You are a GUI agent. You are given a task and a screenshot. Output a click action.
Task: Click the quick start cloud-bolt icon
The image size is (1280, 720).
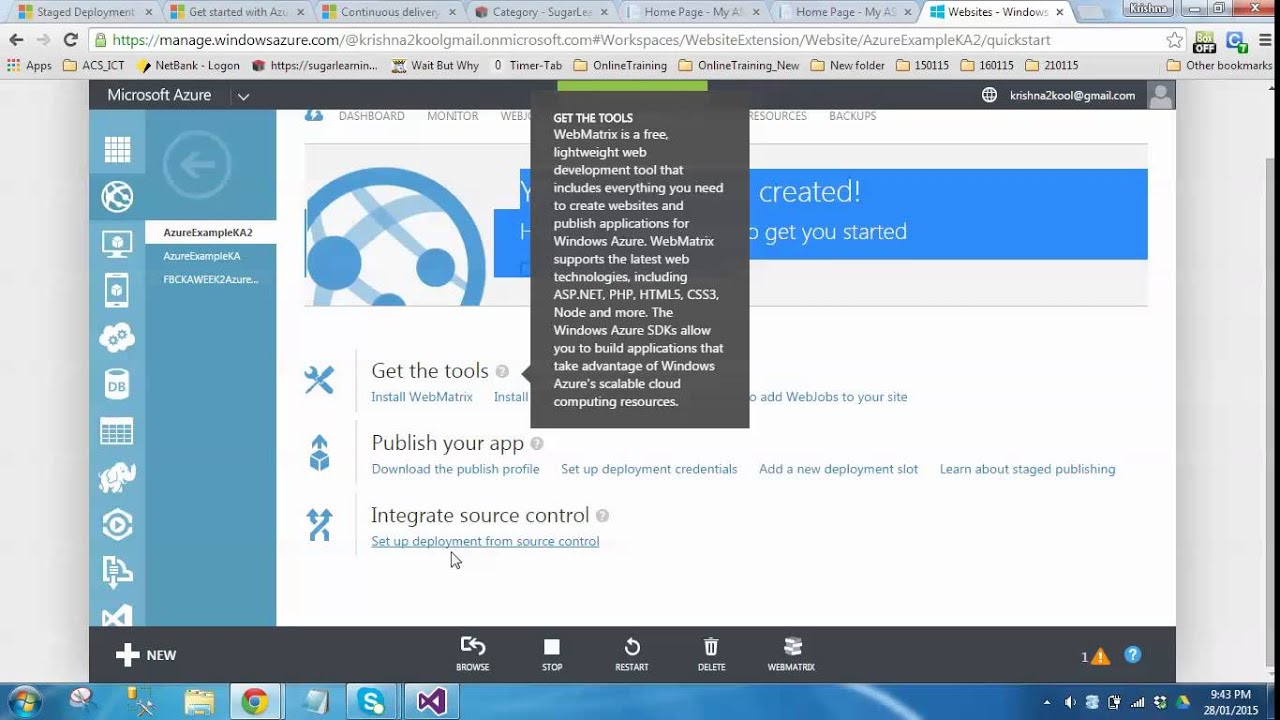[x=314, y=115]
